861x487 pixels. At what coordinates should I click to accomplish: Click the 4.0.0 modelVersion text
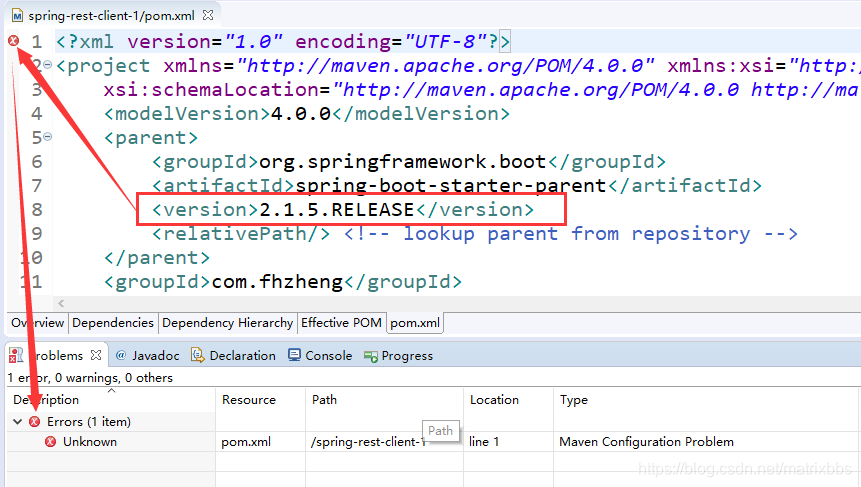[301, 114]
